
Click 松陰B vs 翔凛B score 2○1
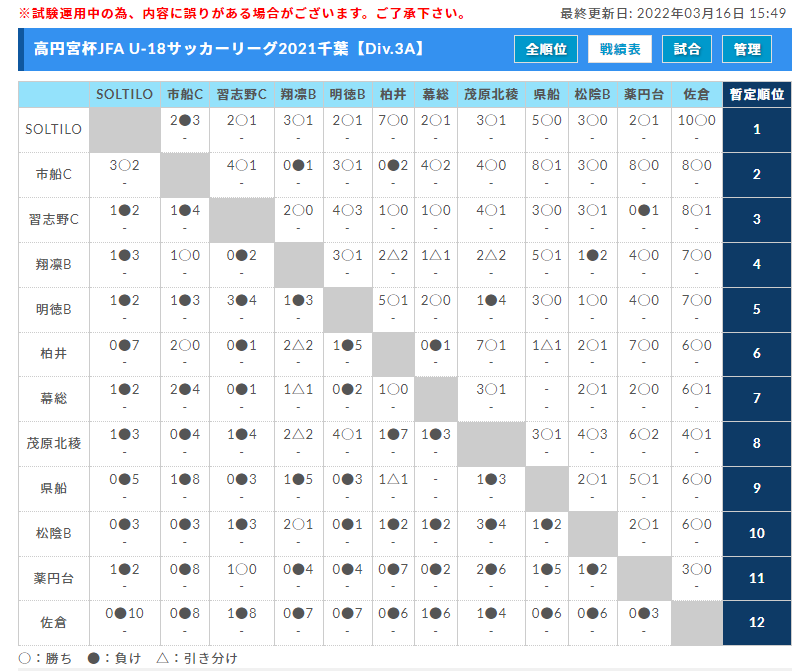pyautogui.click(x=299, y=524)
